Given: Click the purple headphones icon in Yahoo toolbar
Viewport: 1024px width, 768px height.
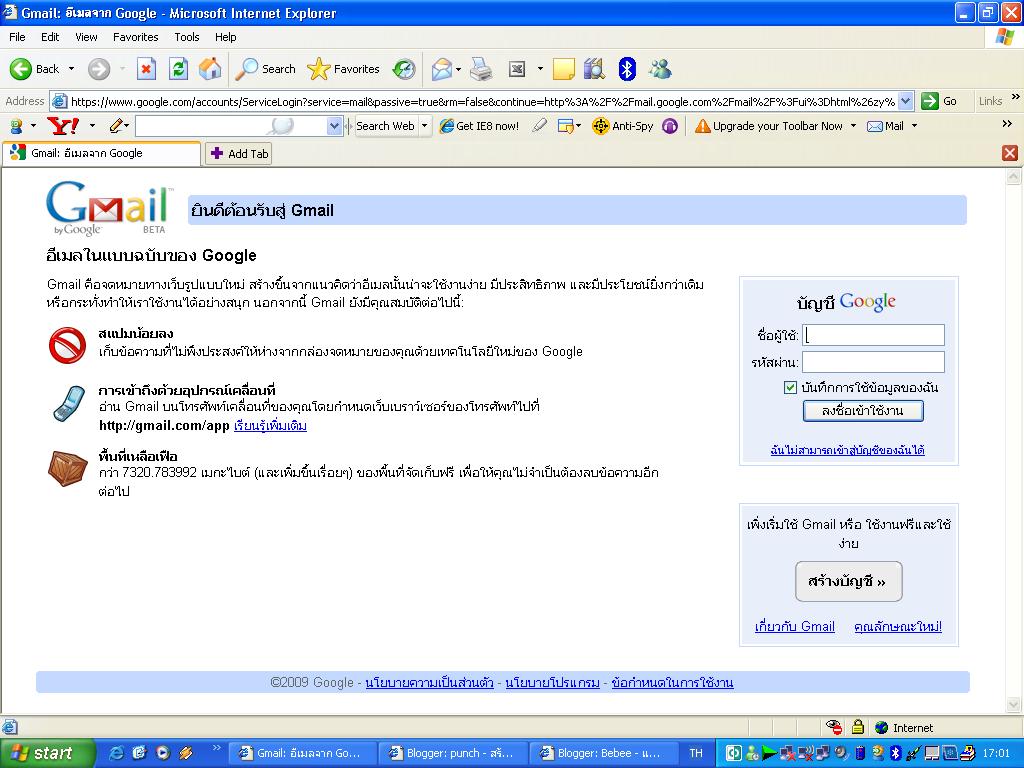Looking at the screenshot, I should (669, 125).
